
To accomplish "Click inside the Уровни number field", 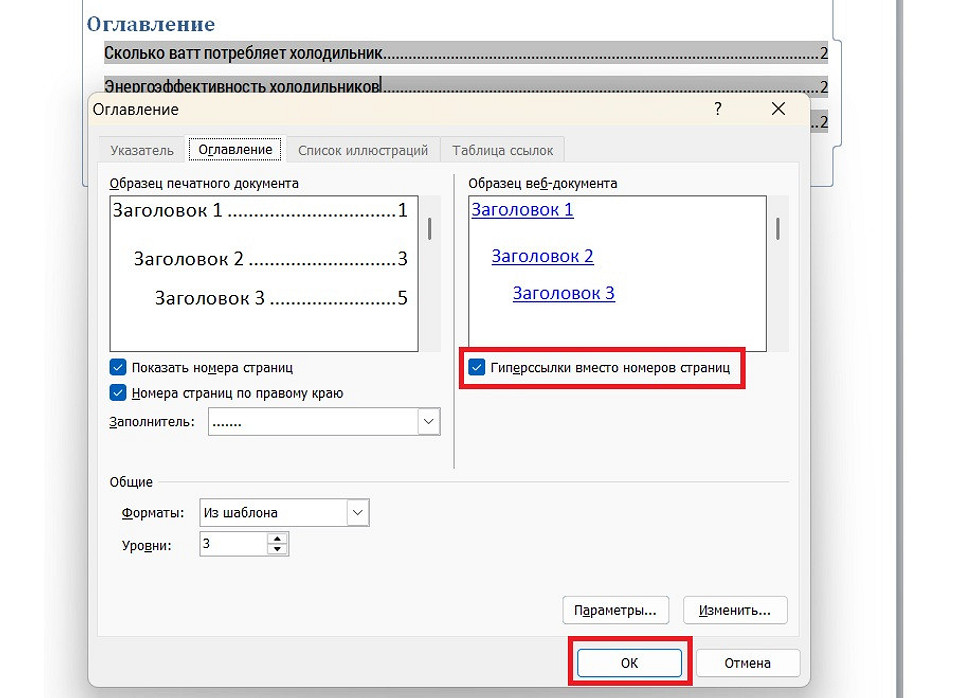I will click(x=232, y=544).
